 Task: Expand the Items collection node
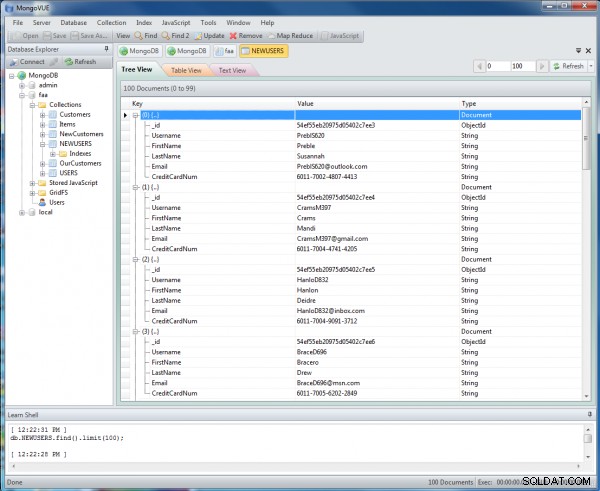[x=42, y=124]
